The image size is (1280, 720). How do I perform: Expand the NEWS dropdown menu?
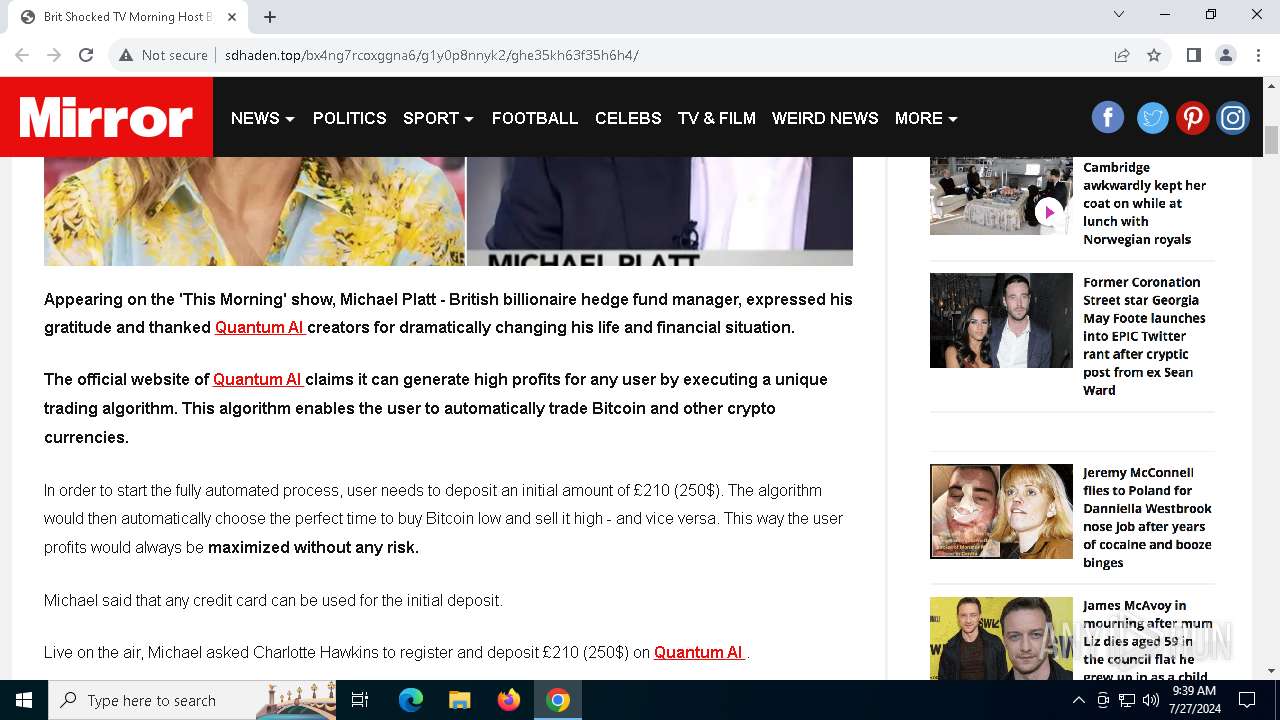262,118
